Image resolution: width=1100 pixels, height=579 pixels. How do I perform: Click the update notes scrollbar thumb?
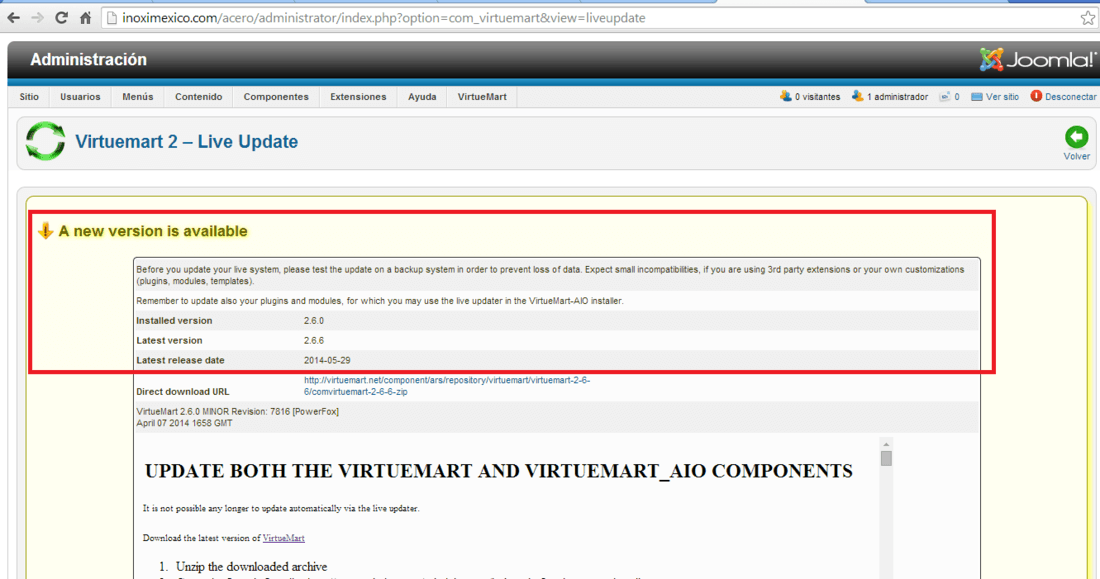(x=886, y=458)
